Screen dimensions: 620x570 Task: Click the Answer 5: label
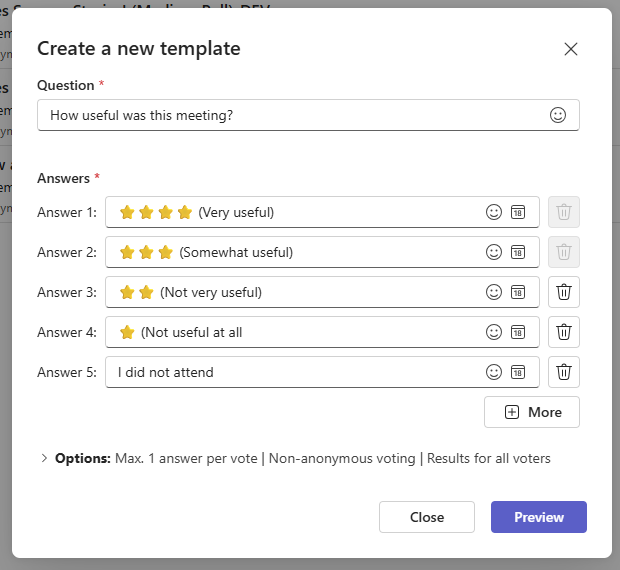67,372
